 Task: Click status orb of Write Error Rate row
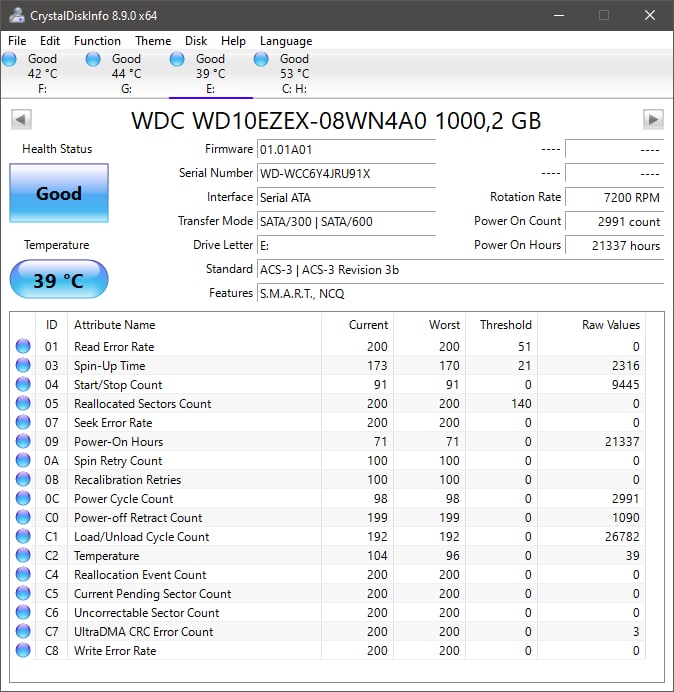point(23,650)
